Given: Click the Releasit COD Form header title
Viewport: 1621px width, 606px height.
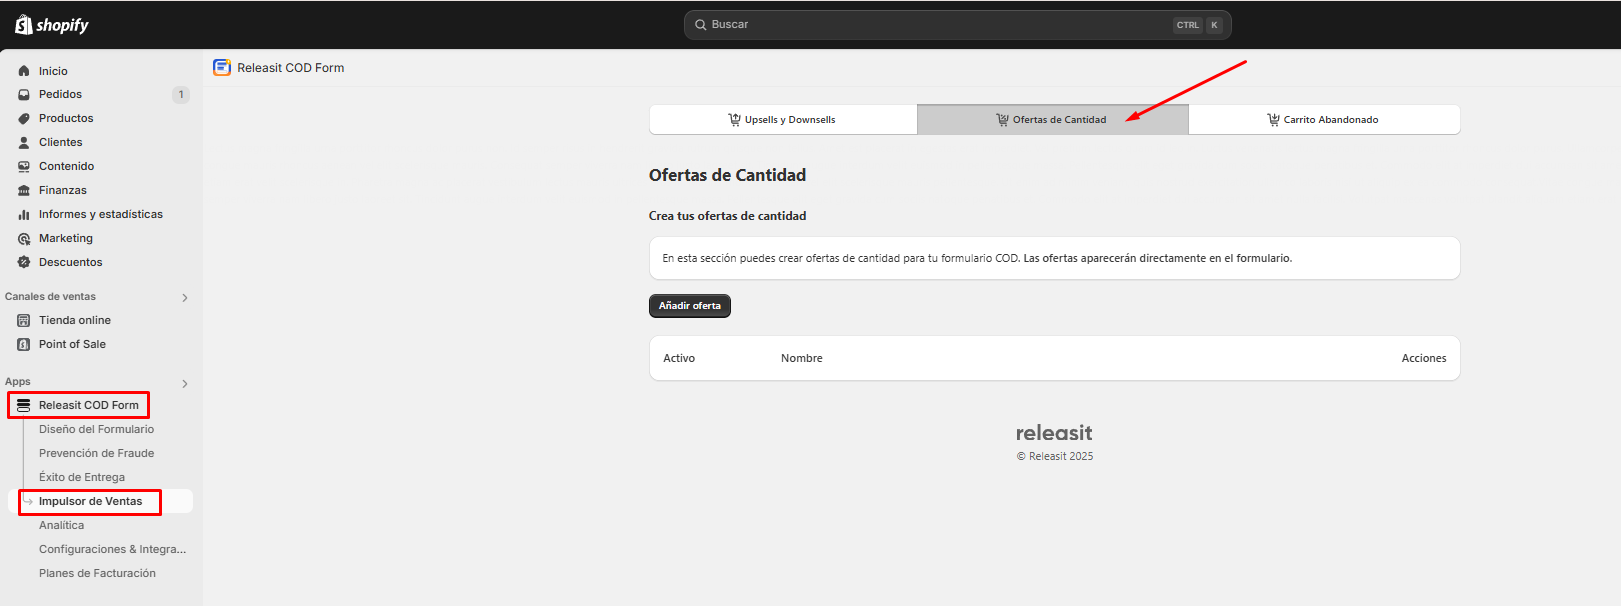Looking at the screenshot, I should point(291,68).
